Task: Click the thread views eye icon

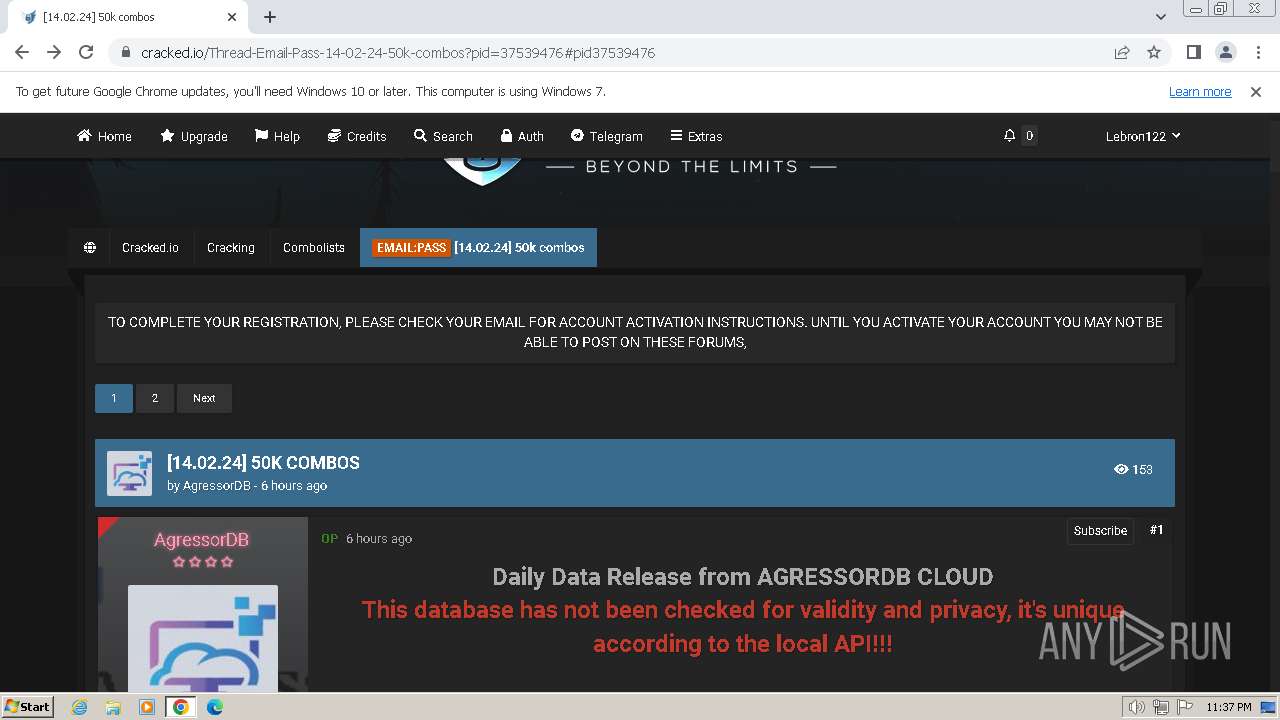Action: click(1121, 469)
